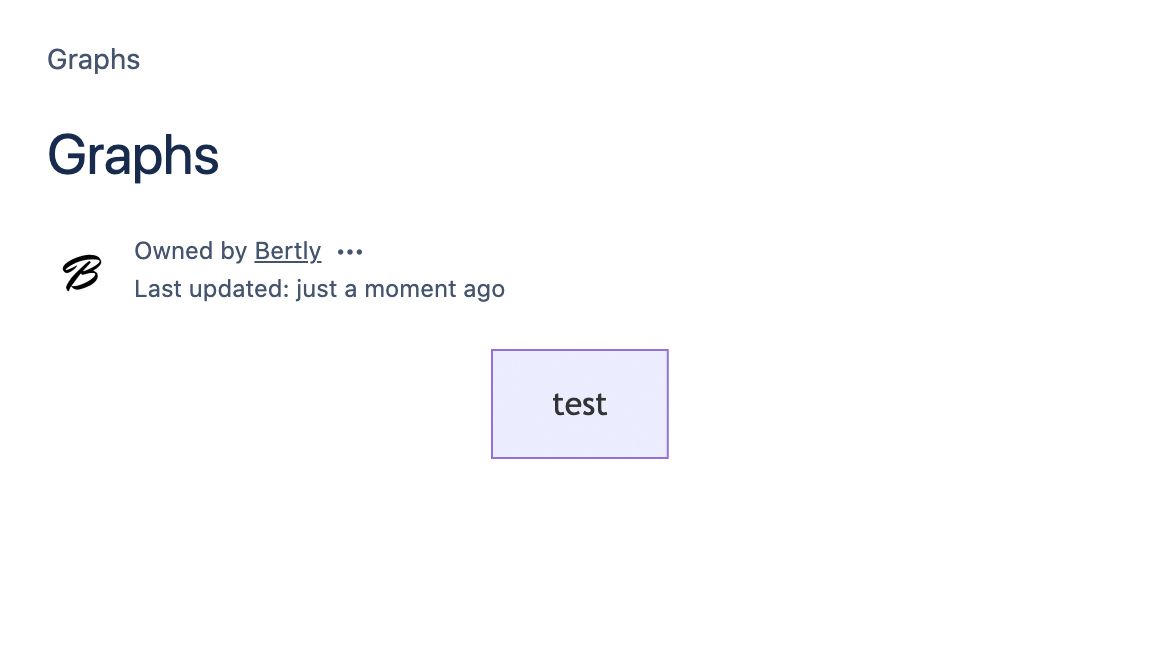Click the cursive B logo image
Image resolution: width=1160 pixels, height=660 pixels.
82,272
